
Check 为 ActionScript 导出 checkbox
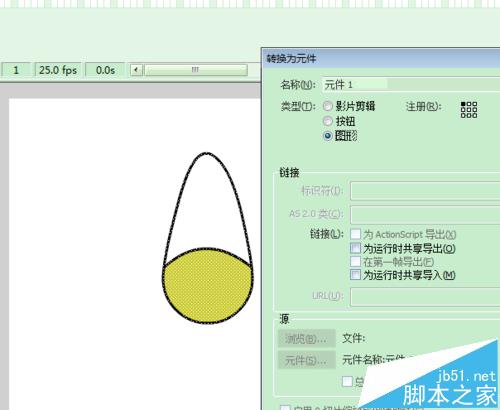(356, 234)
